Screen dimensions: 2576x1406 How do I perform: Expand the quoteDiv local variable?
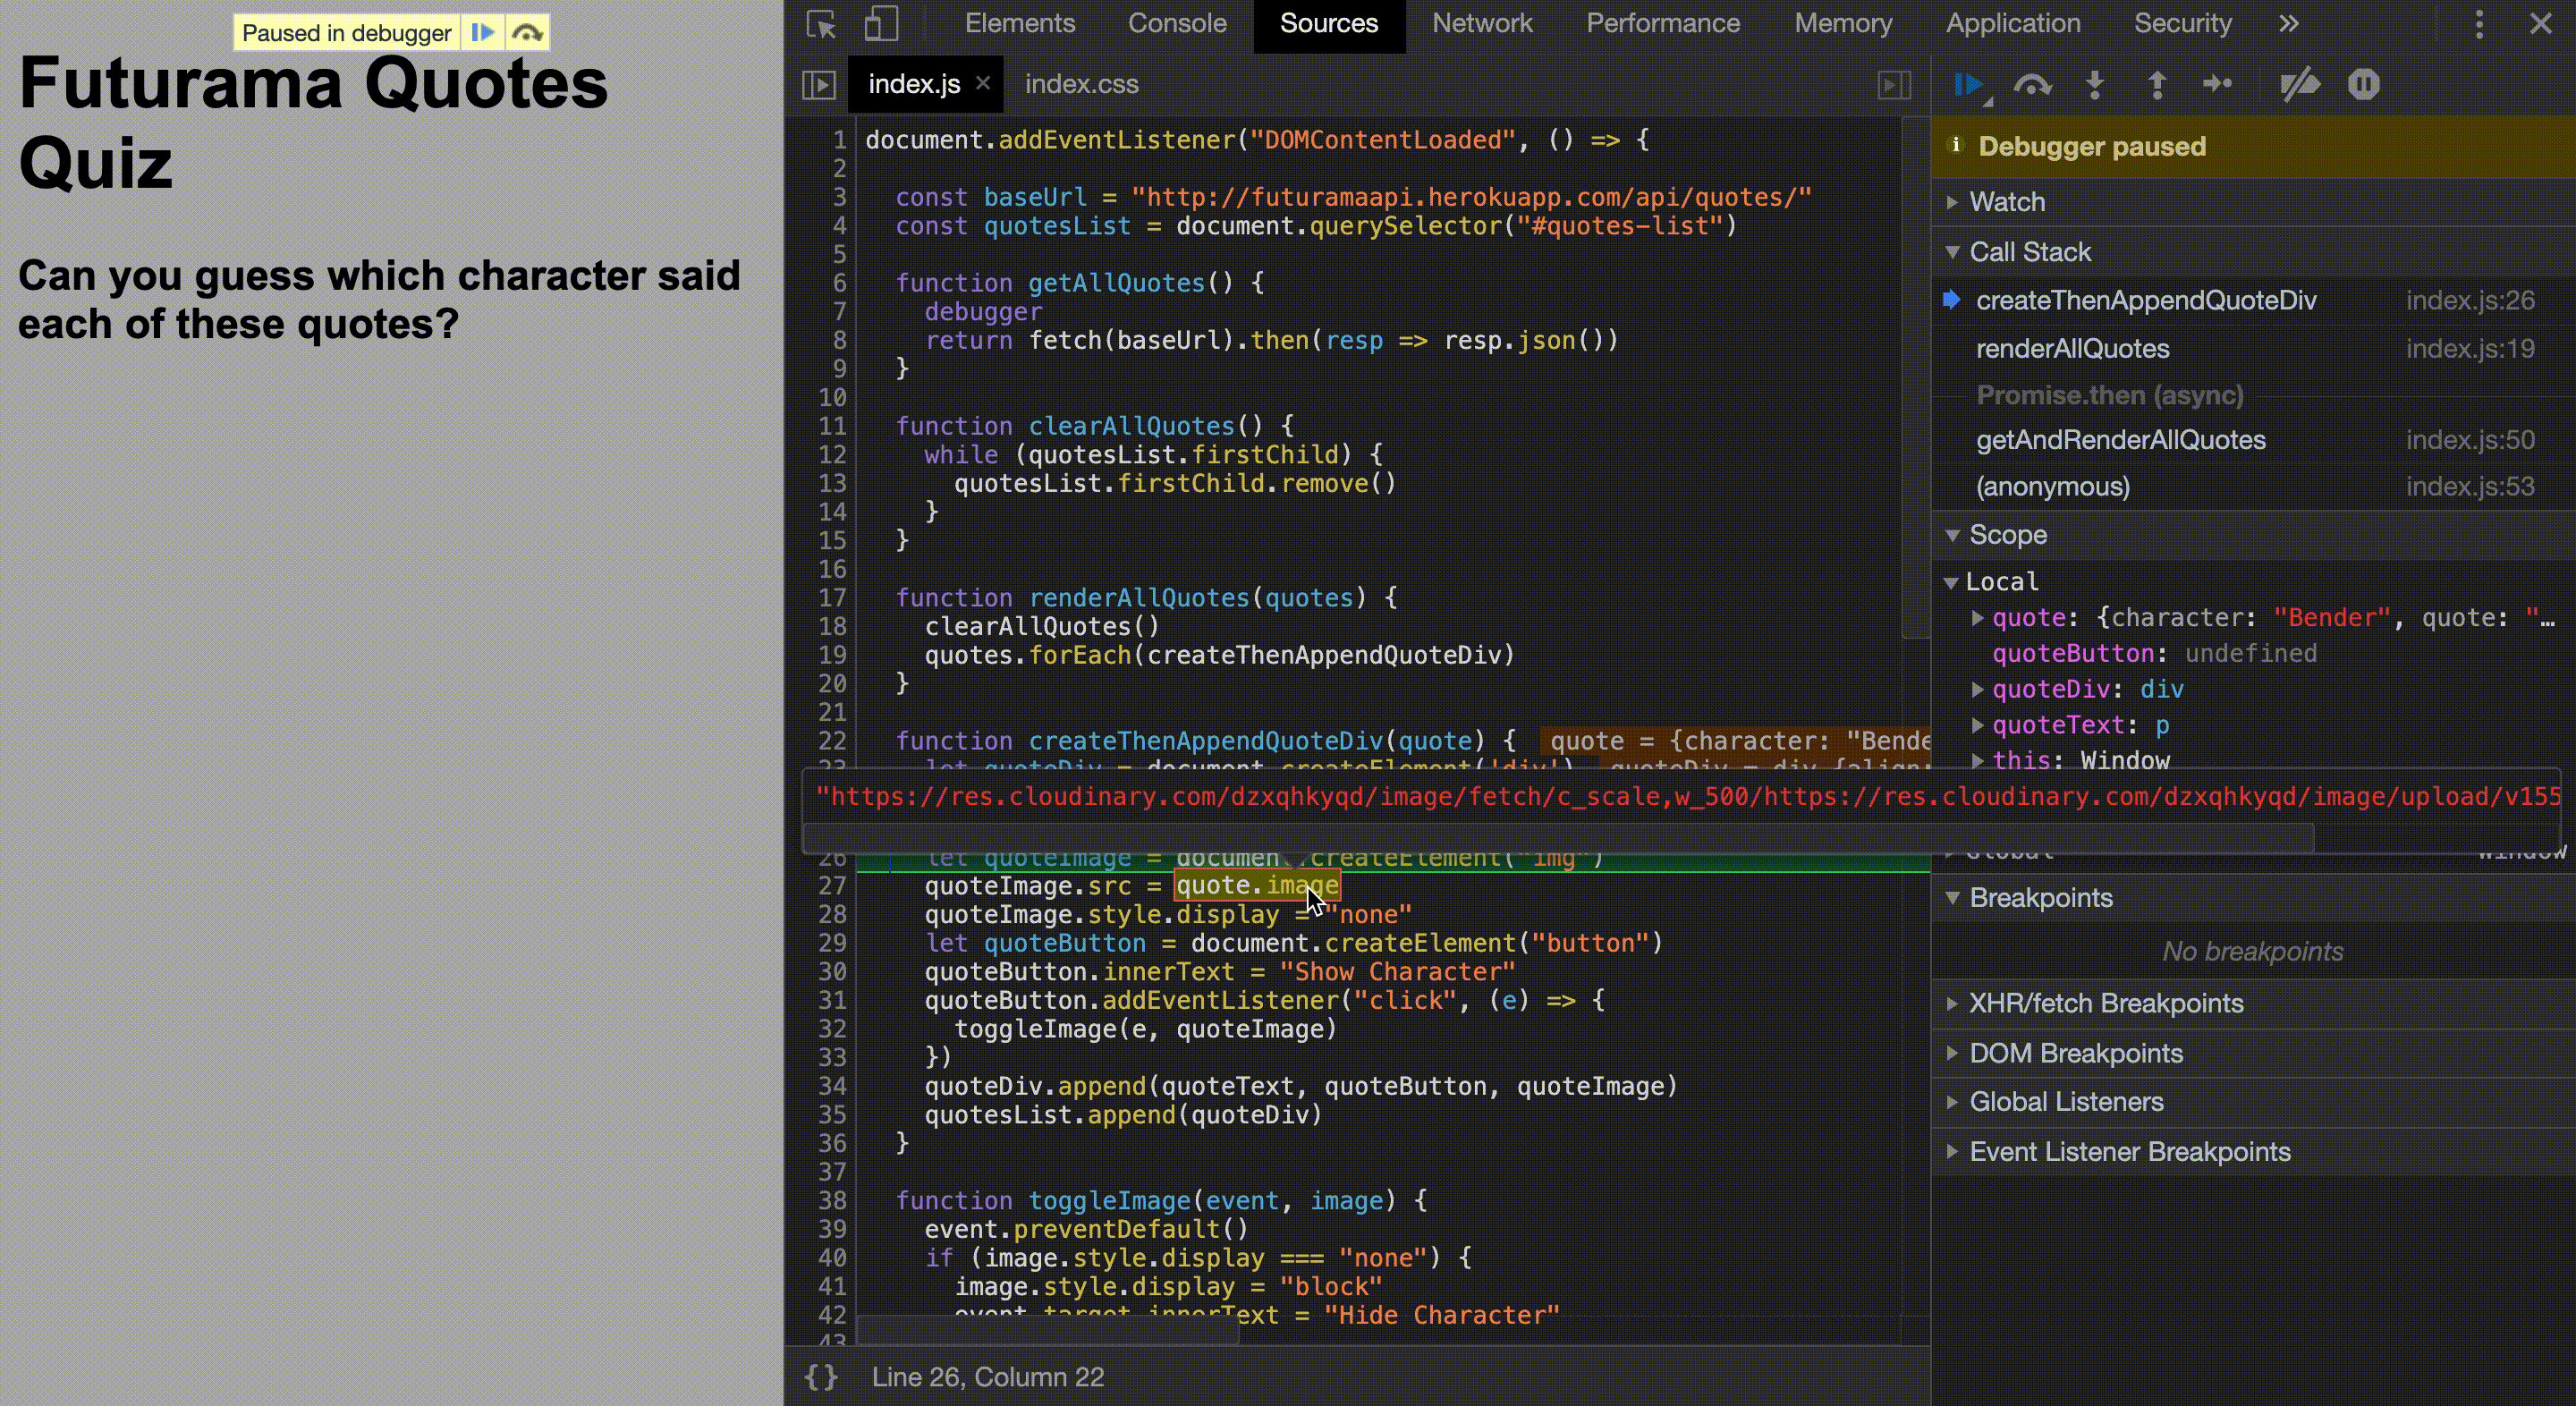pos(1977,689)
